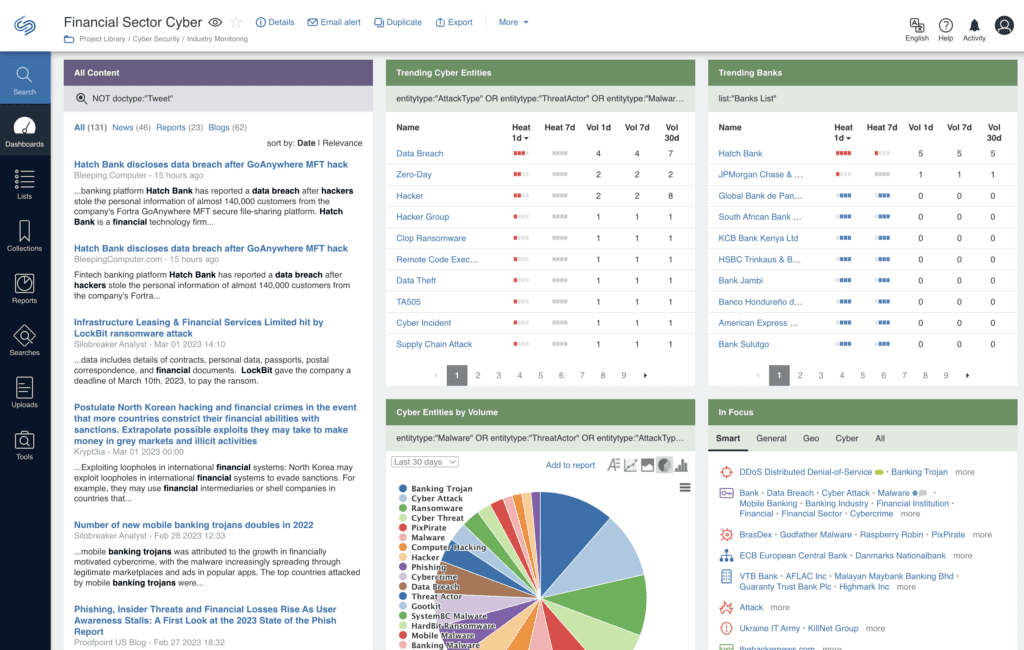Open the user profile avatar
Viewport: 1024px width, 650px height.
click(x=1004, y=25)
